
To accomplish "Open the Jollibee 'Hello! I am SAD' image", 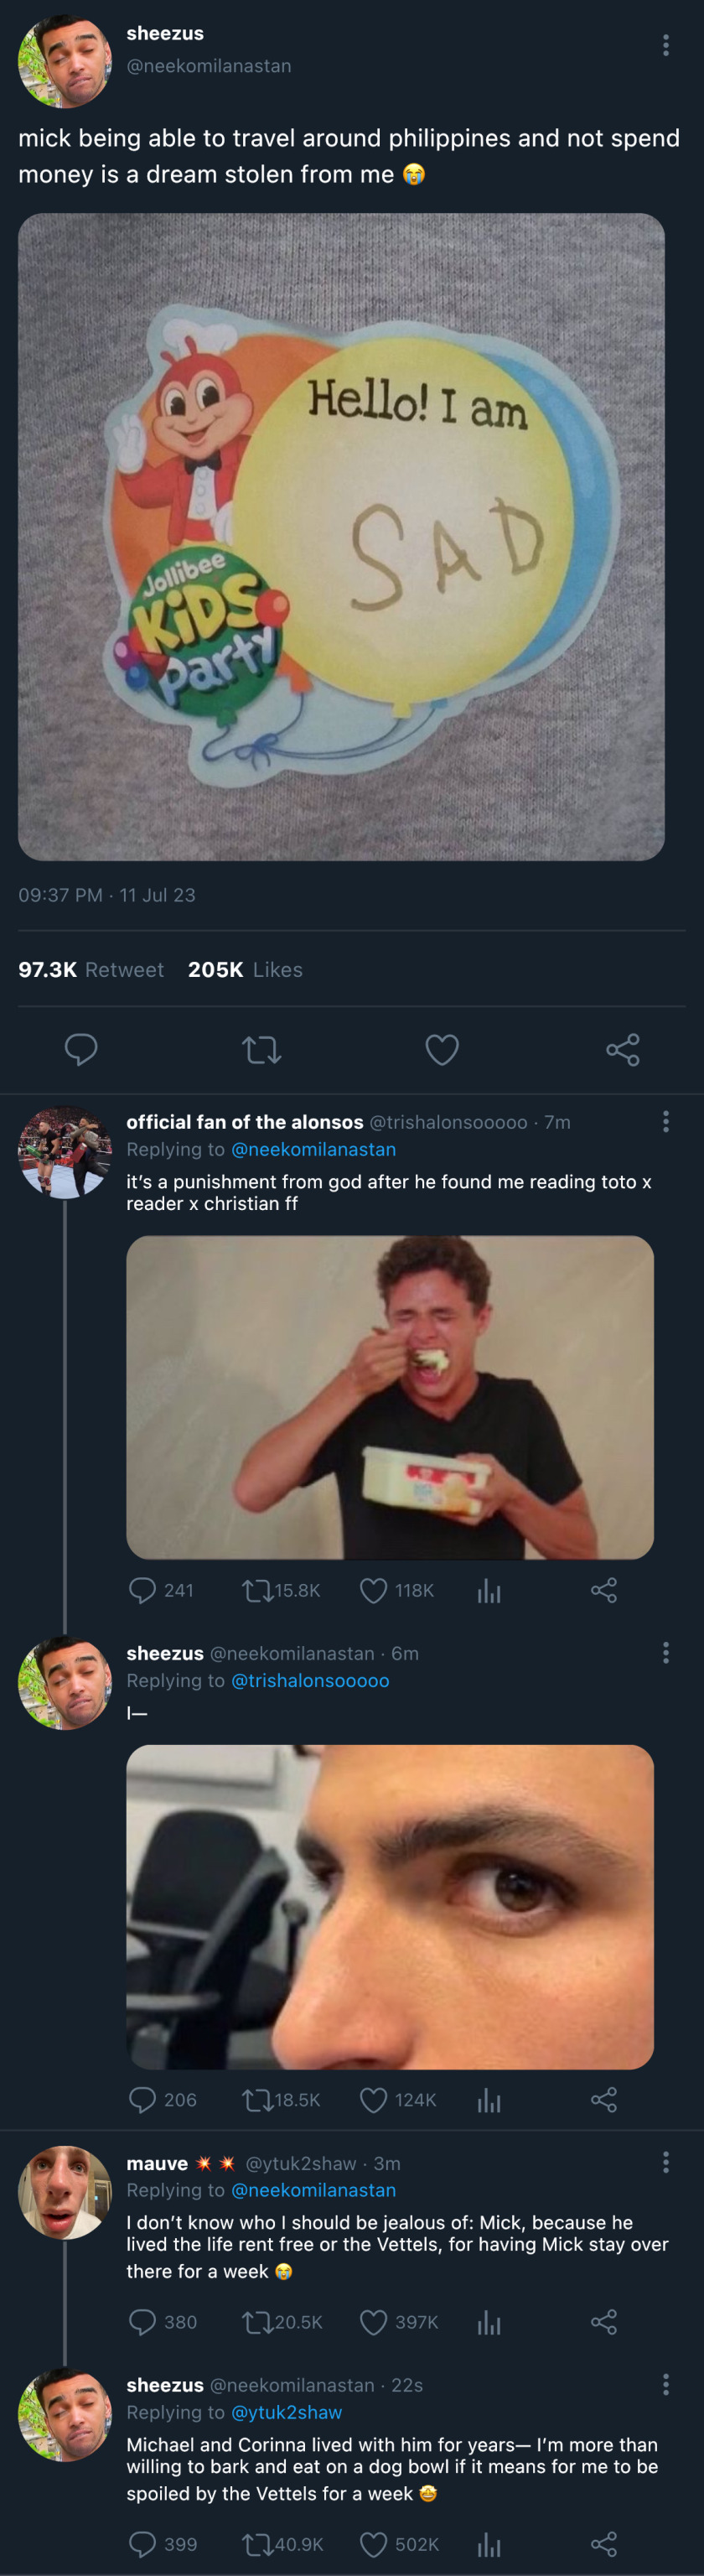I will point(341,536).
